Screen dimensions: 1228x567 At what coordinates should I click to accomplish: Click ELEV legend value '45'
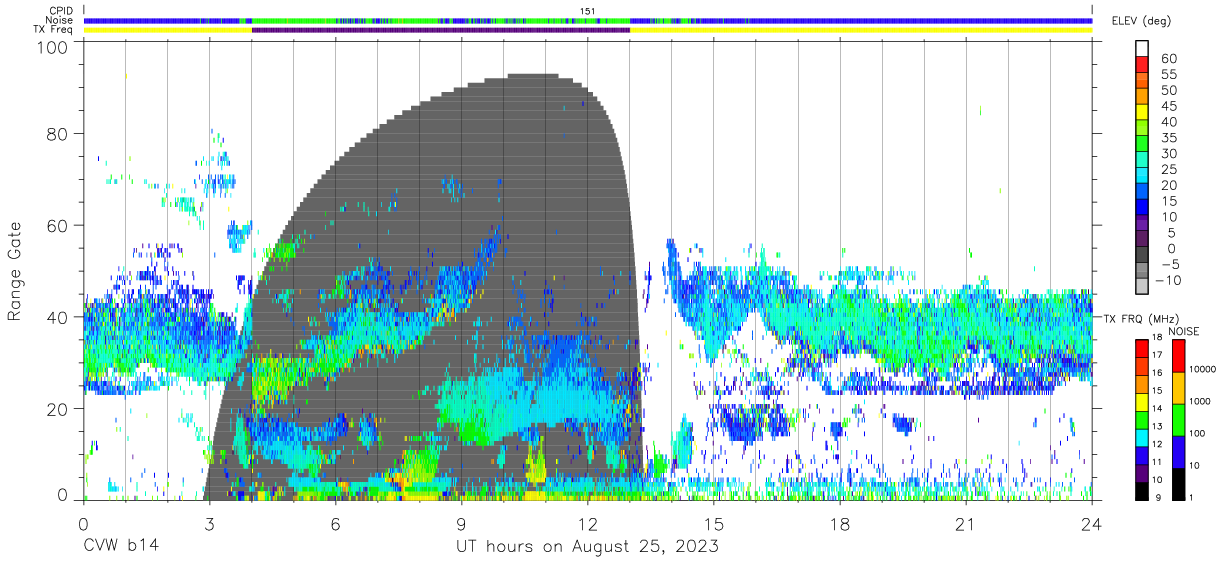[x=1169, y=106]
